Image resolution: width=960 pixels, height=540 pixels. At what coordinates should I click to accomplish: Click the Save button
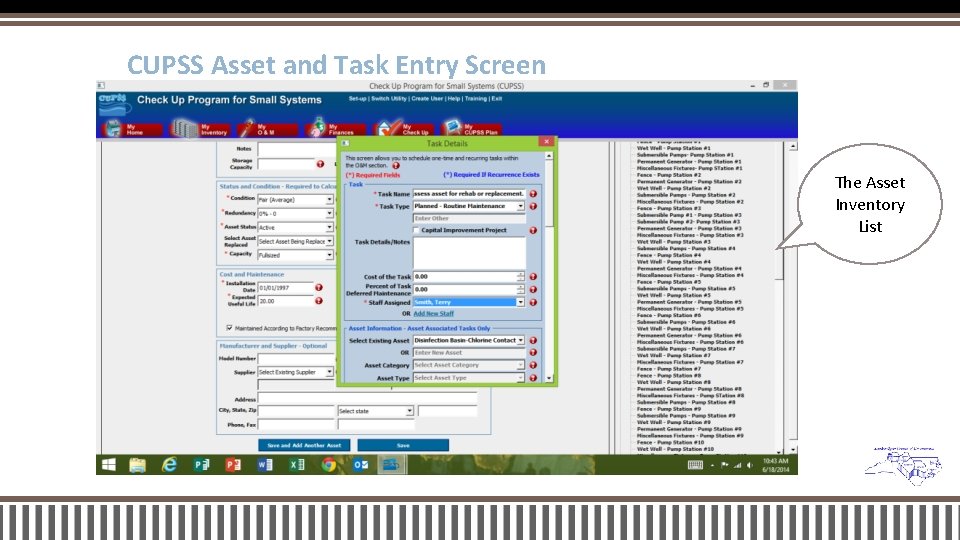403,445
